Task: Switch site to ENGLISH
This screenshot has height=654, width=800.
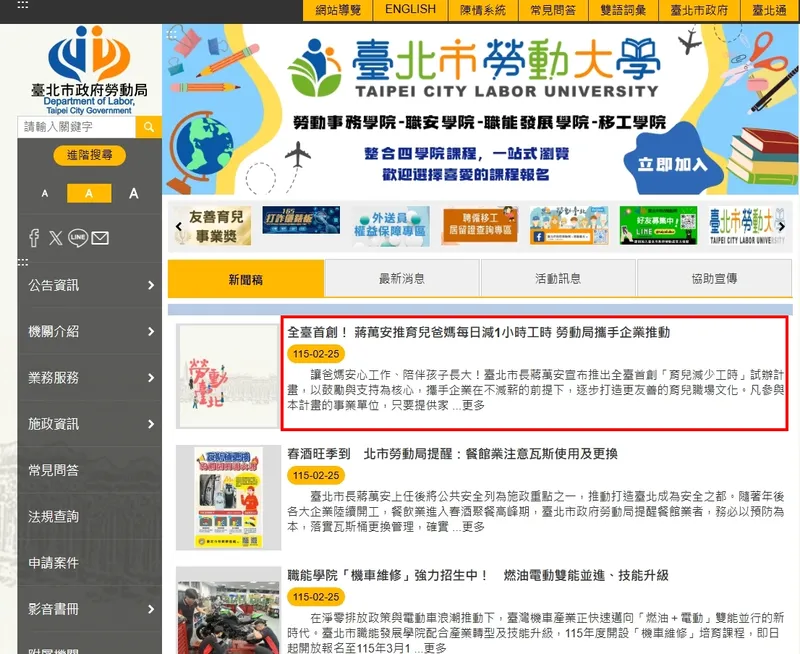Action: (x=410, y=10)
